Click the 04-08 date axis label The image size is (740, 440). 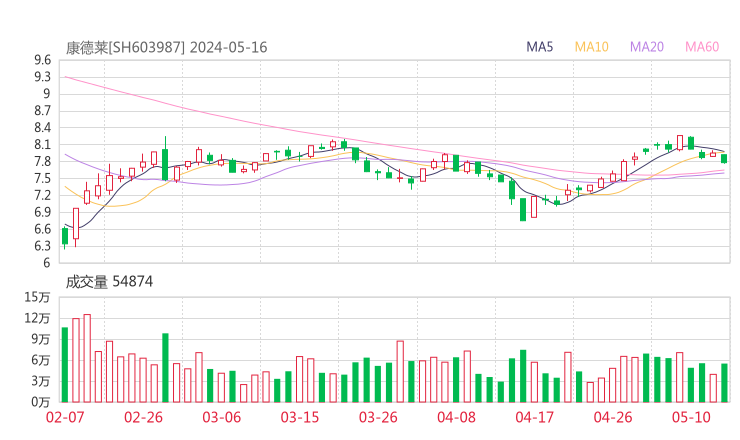tap(456, 417)
